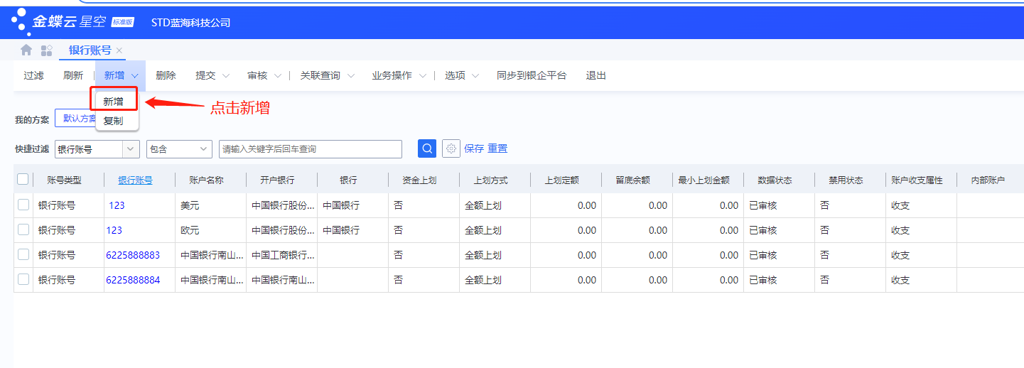Click the 禁用状态 column header
The height and width of the screenshot is (368, 1024).
846,180
